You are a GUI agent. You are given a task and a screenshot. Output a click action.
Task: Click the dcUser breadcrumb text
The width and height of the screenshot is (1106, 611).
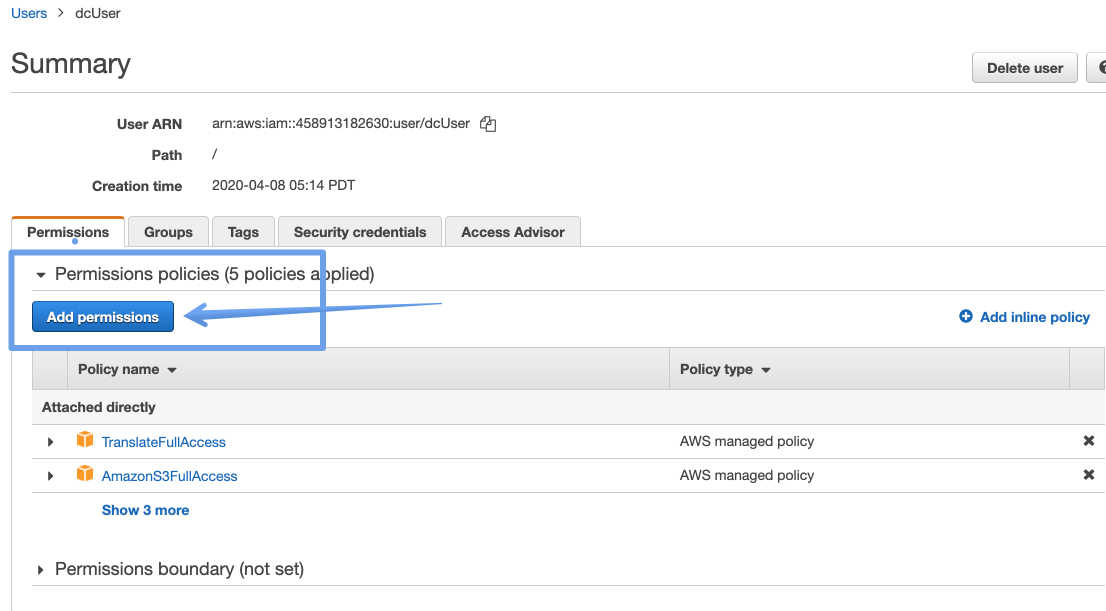point(98,13)
